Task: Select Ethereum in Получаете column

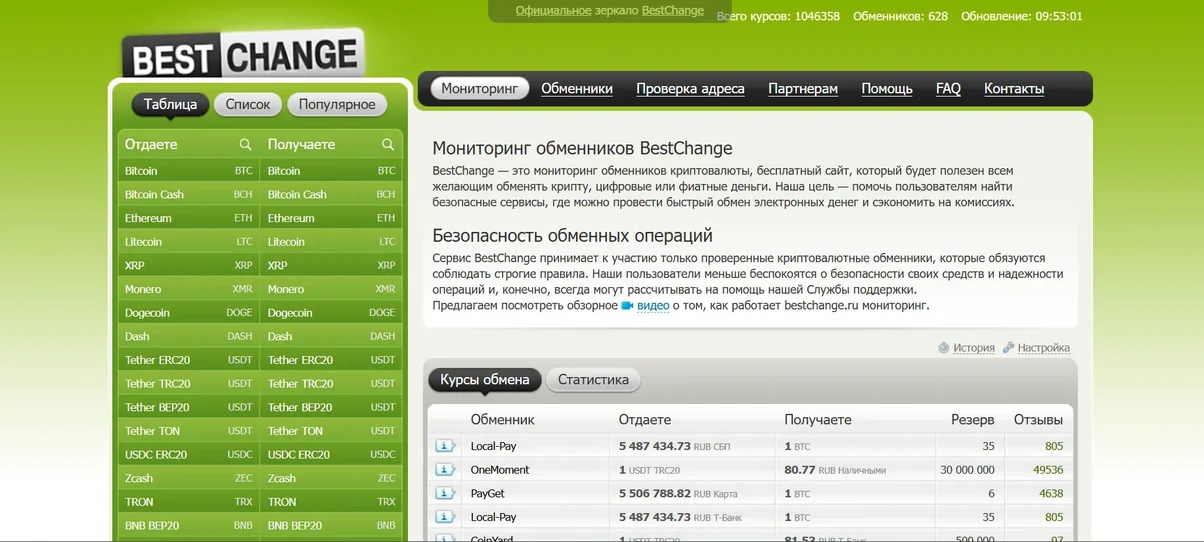Action: coord(331,218)
